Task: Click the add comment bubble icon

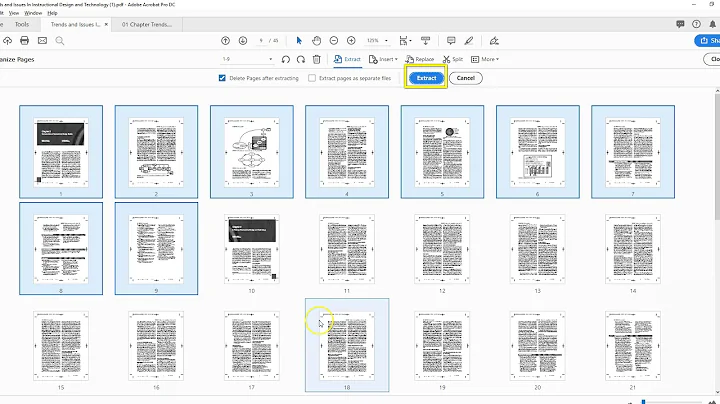Action: click(451, 41)
